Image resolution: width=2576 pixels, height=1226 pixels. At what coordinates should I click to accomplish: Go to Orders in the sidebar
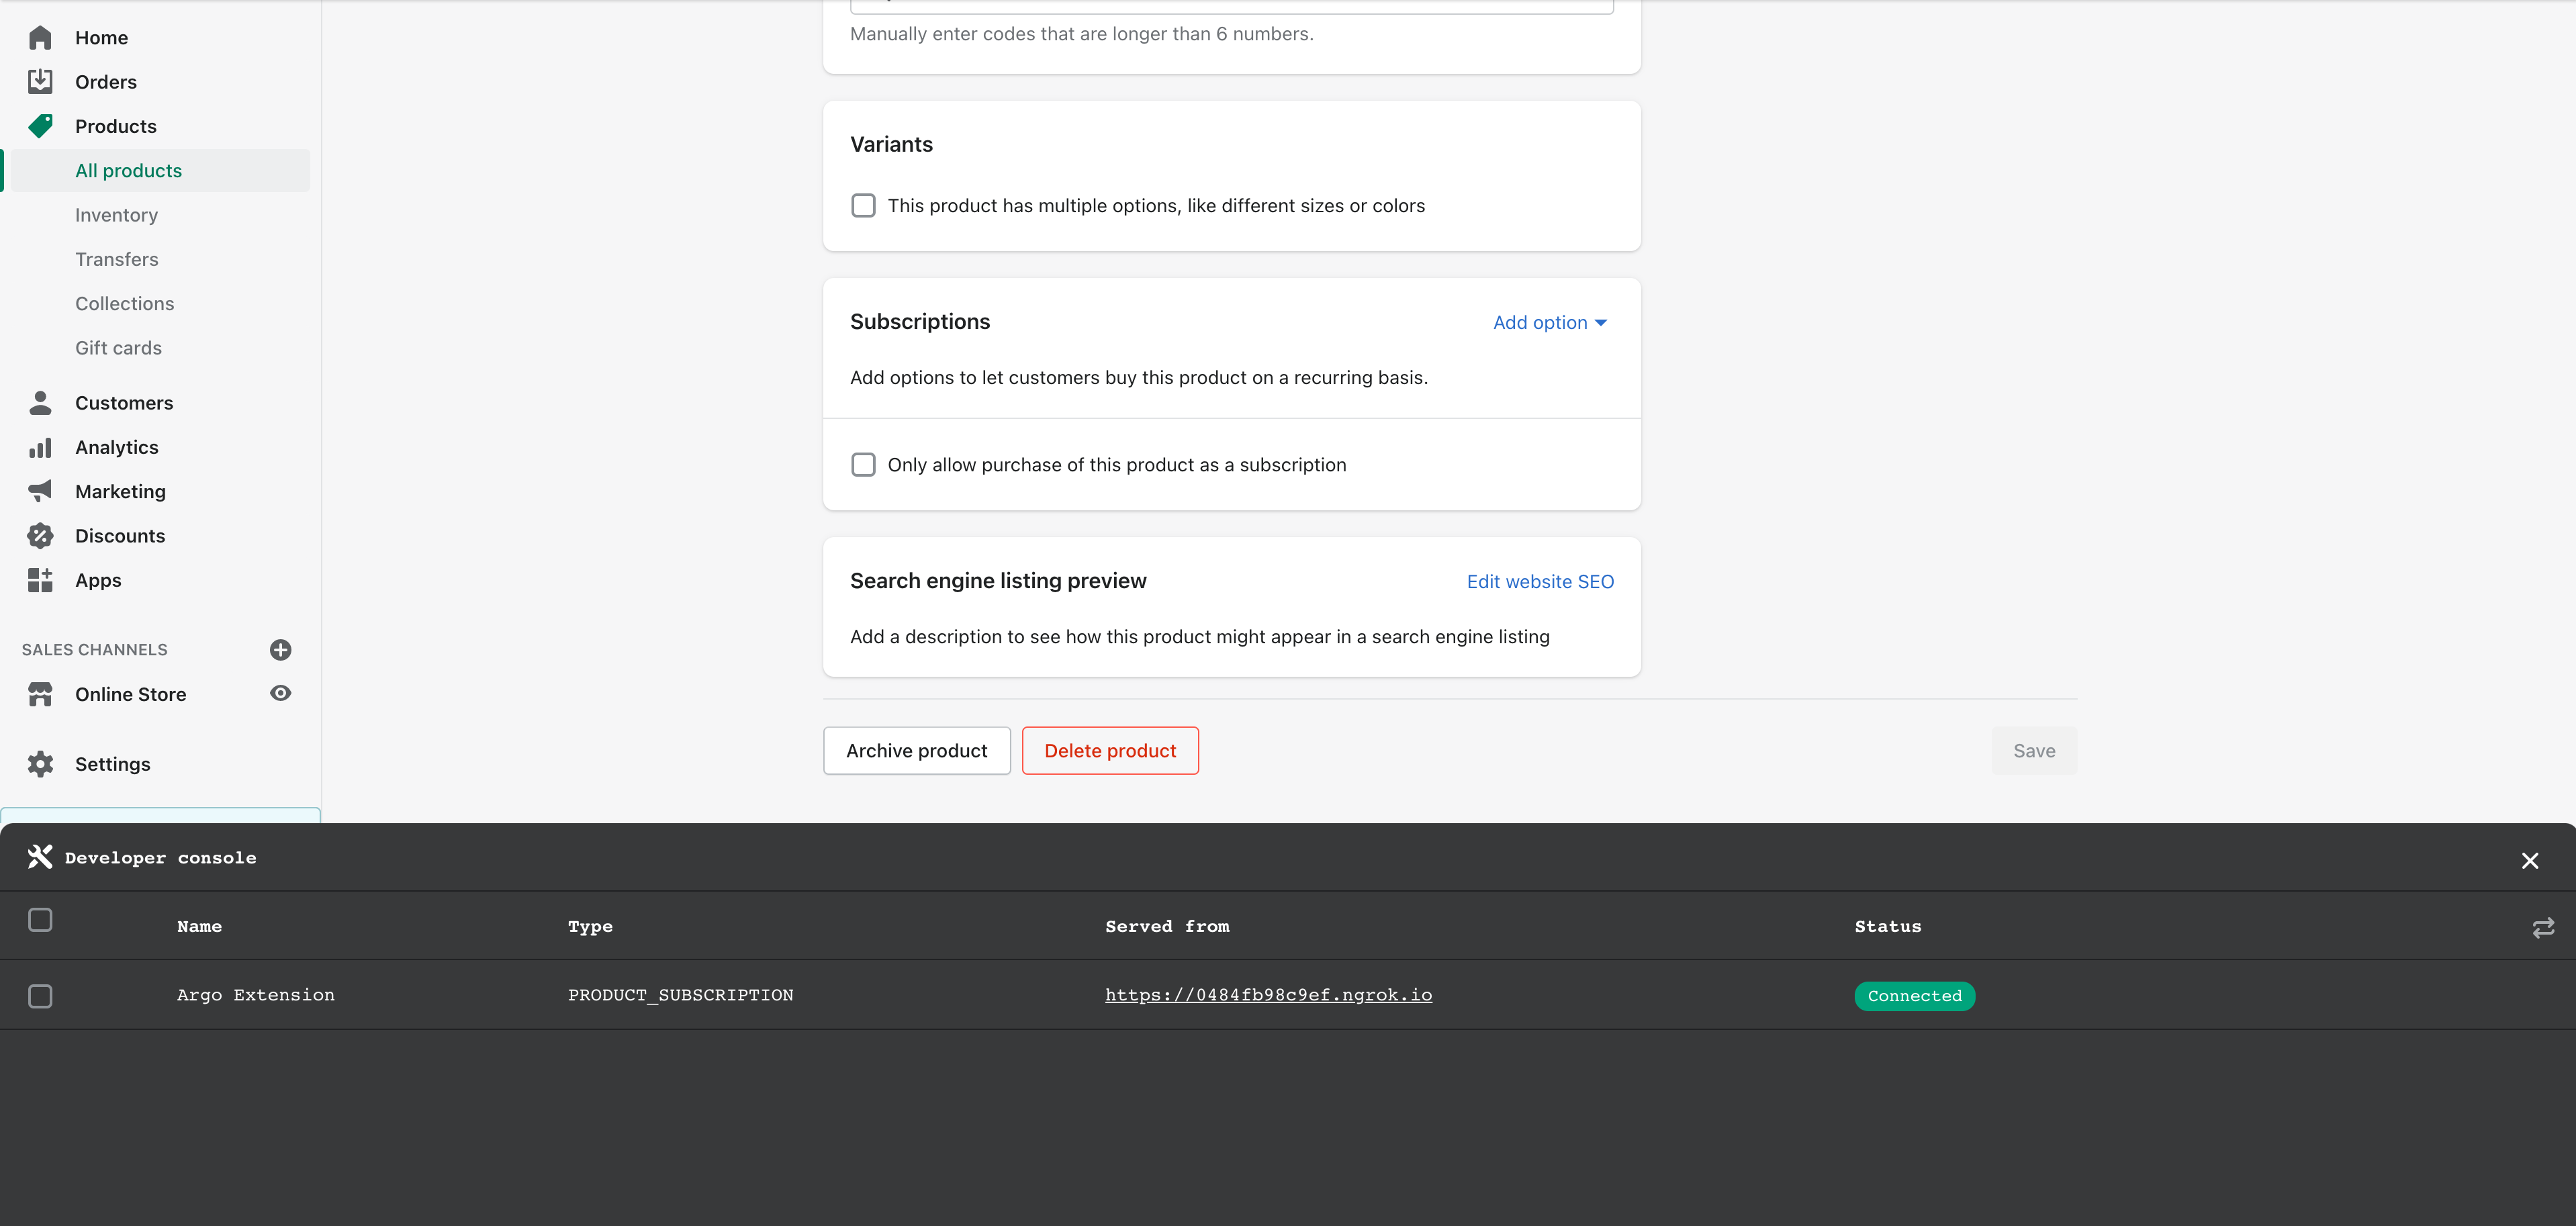coord(106,82)
